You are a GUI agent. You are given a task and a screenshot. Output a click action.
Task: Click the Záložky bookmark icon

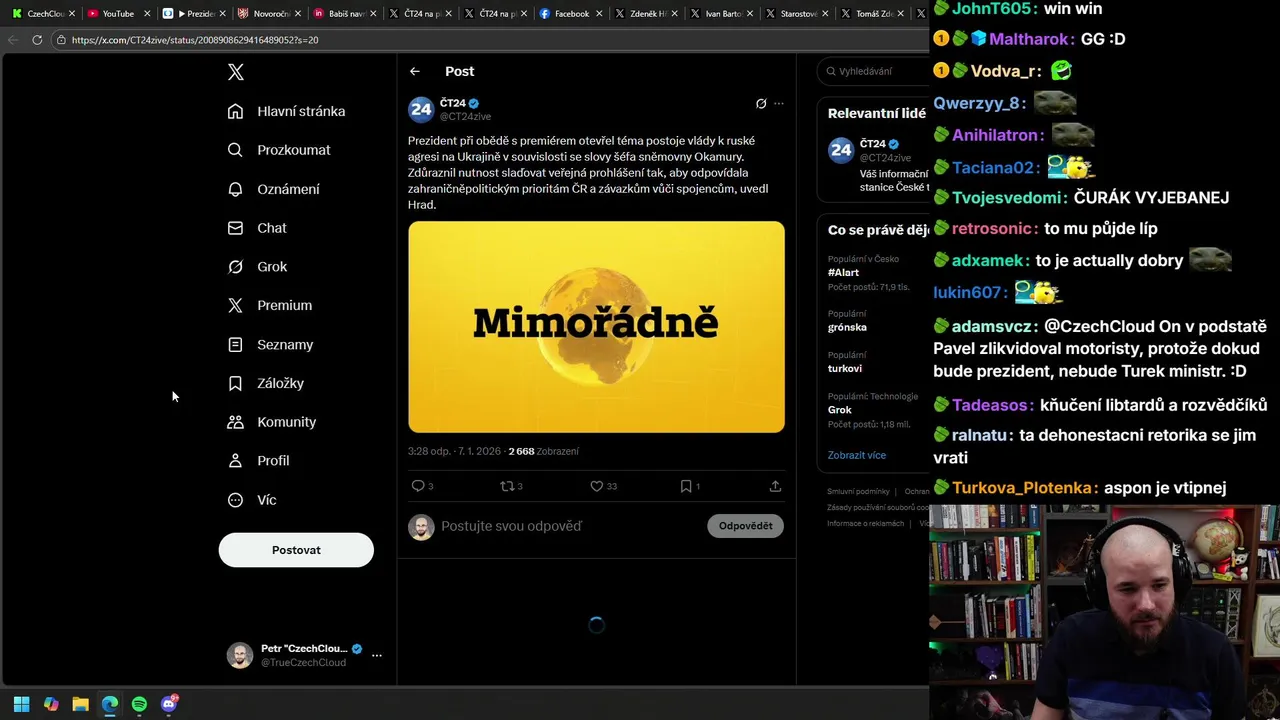235,383
